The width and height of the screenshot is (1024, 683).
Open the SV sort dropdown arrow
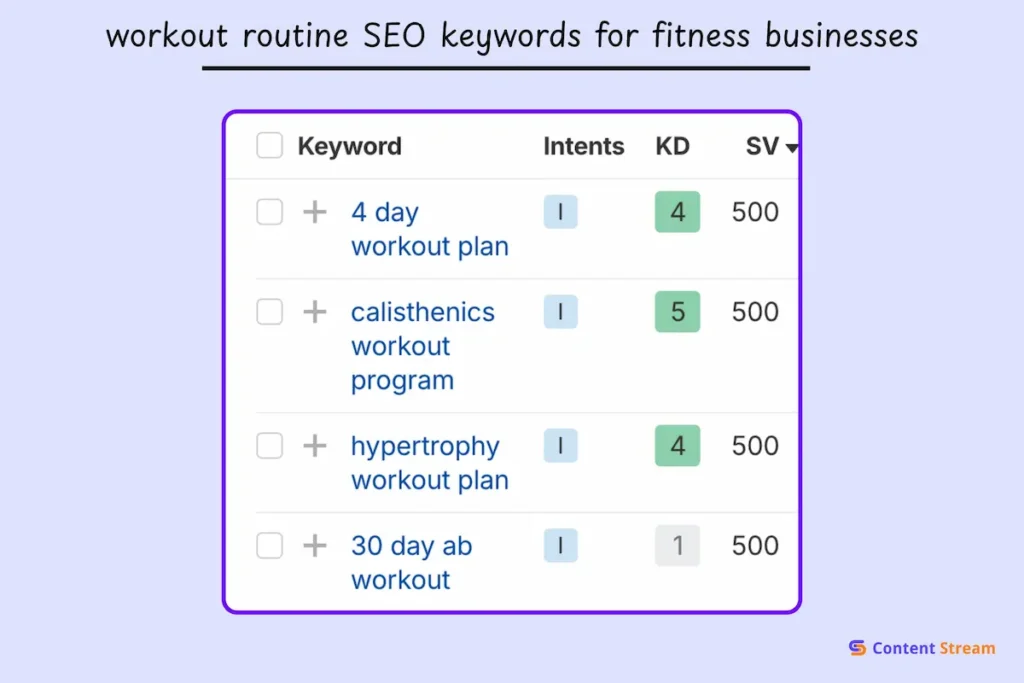coord(792,147)
